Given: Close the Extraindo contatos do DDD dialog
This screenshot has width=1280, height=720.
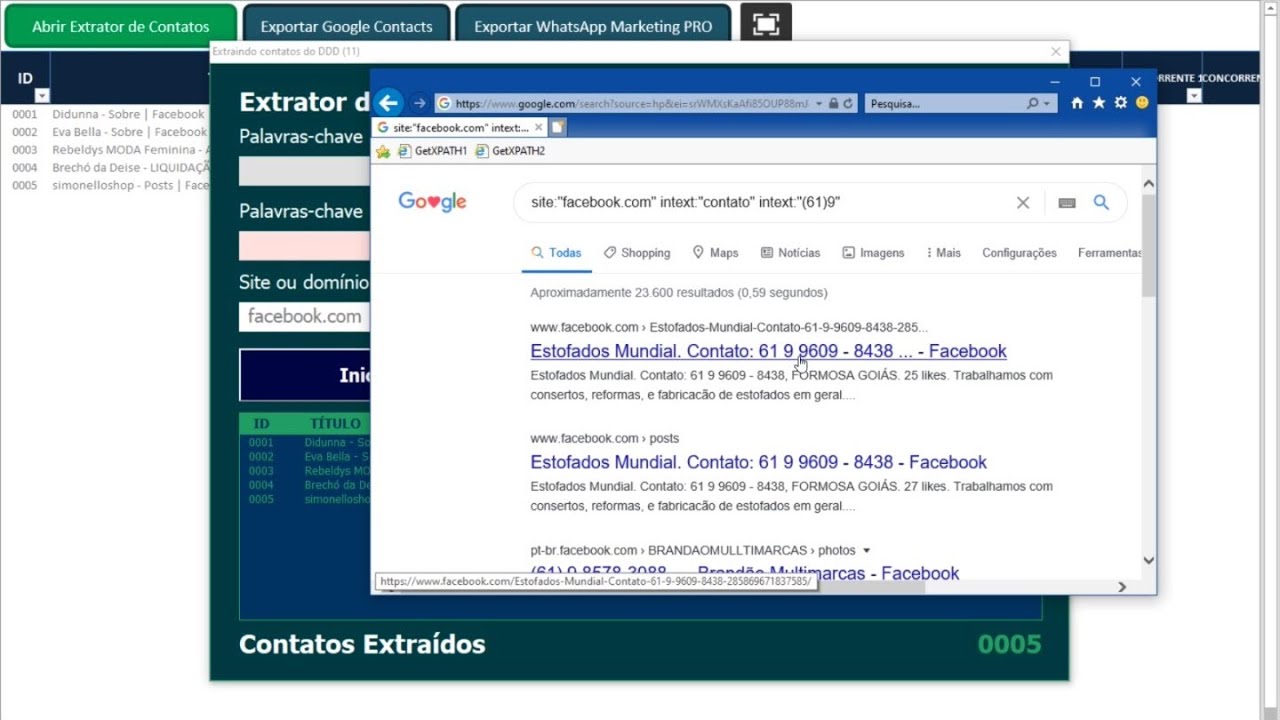Looking at the screenshot, I should 1056,51.
